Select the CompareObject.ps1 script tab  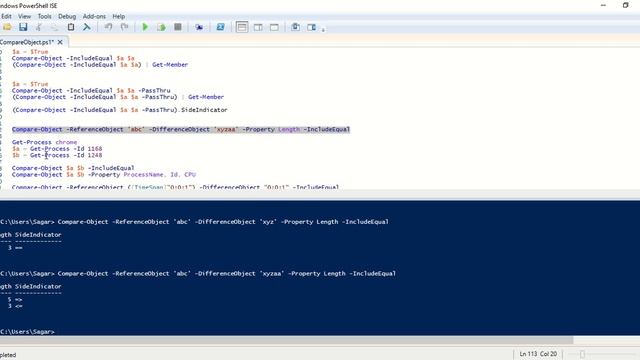coord(27,42)
